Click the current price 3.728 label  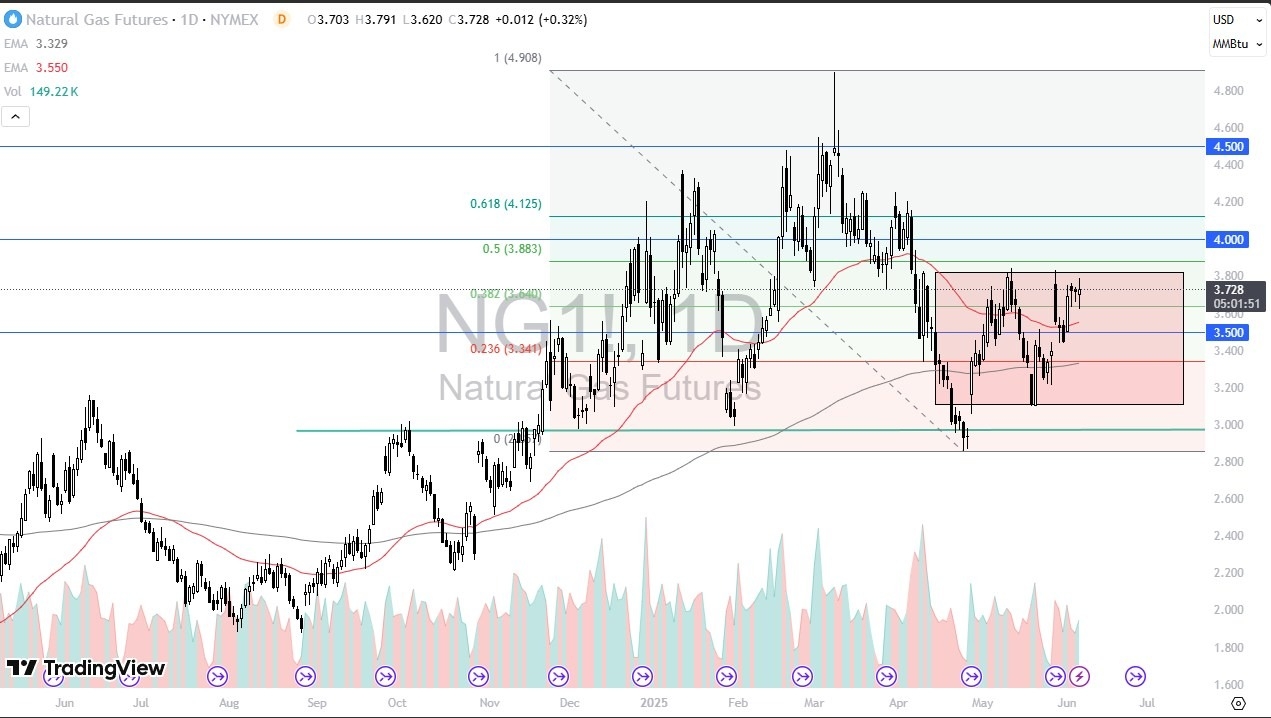click(x=1229, y=289)
